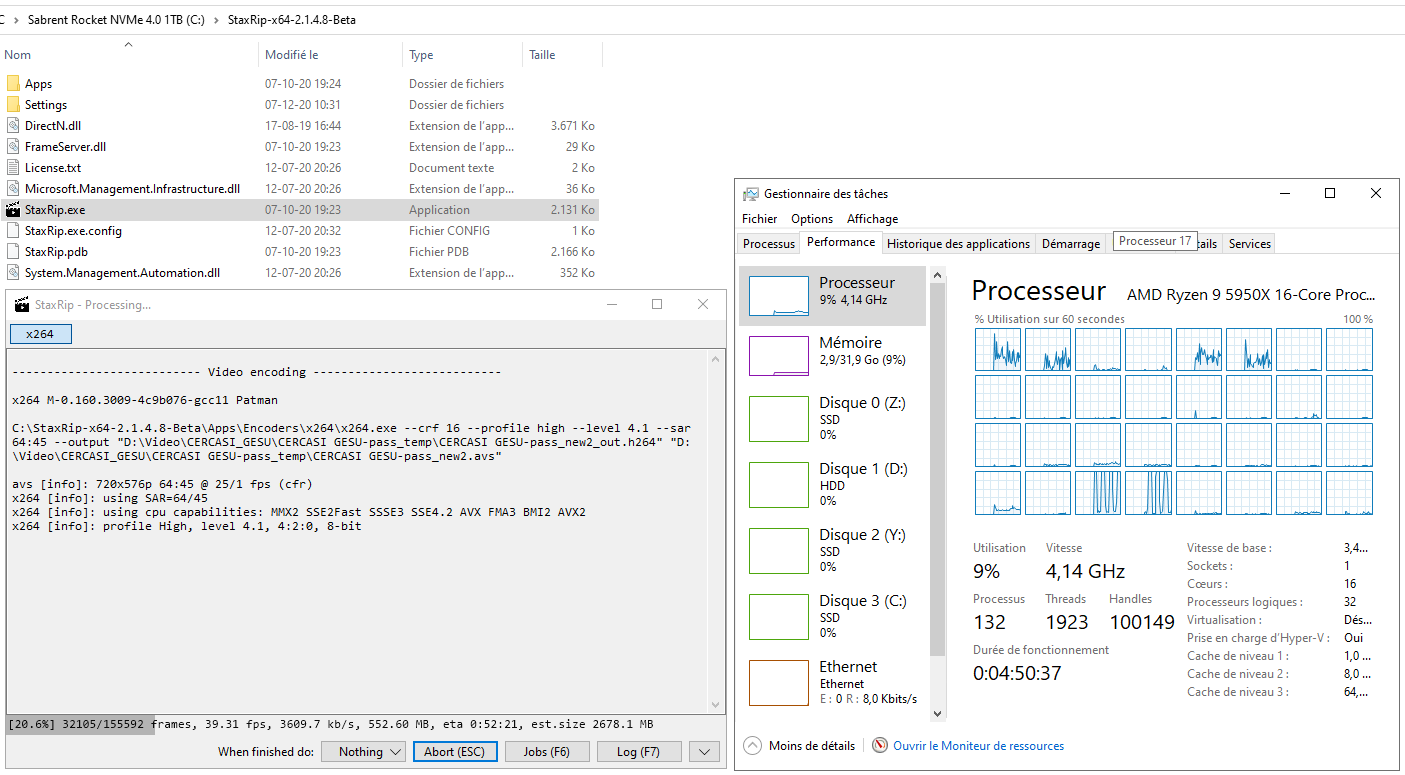Click the Log (F7) button
This screenshot has height=775, width=1405.
(x=639, y=752)
